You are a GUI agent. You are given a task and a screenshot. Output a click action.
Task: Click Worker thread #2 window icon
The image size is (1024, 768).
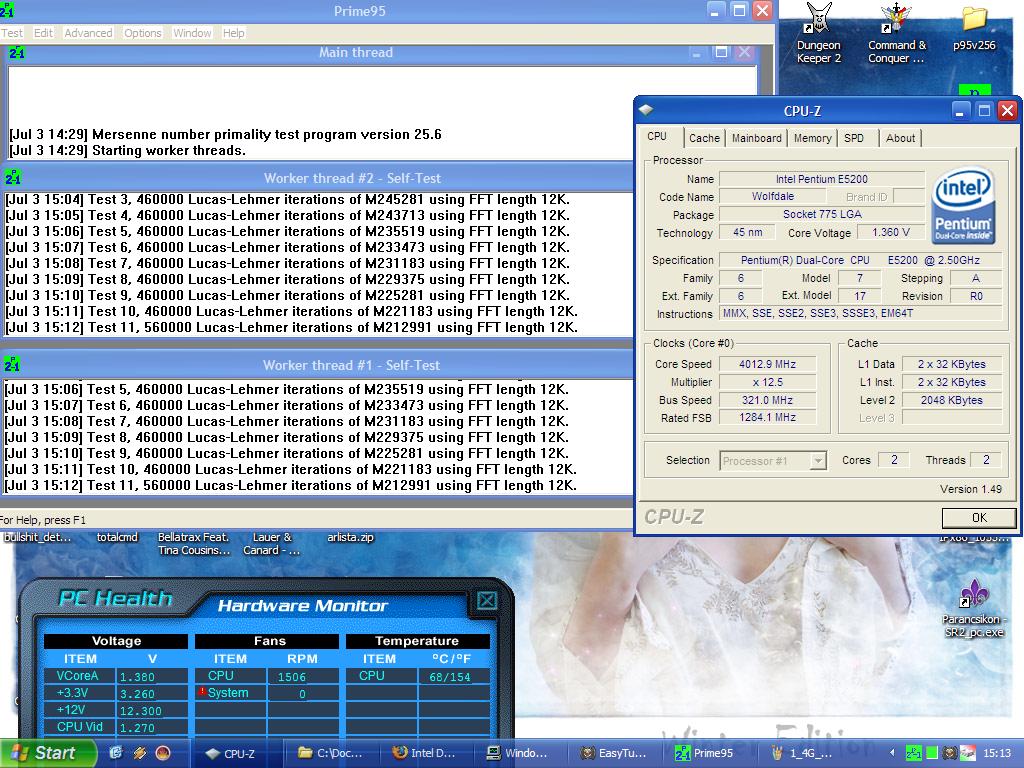pyautogui.click(x=13, y=177)
